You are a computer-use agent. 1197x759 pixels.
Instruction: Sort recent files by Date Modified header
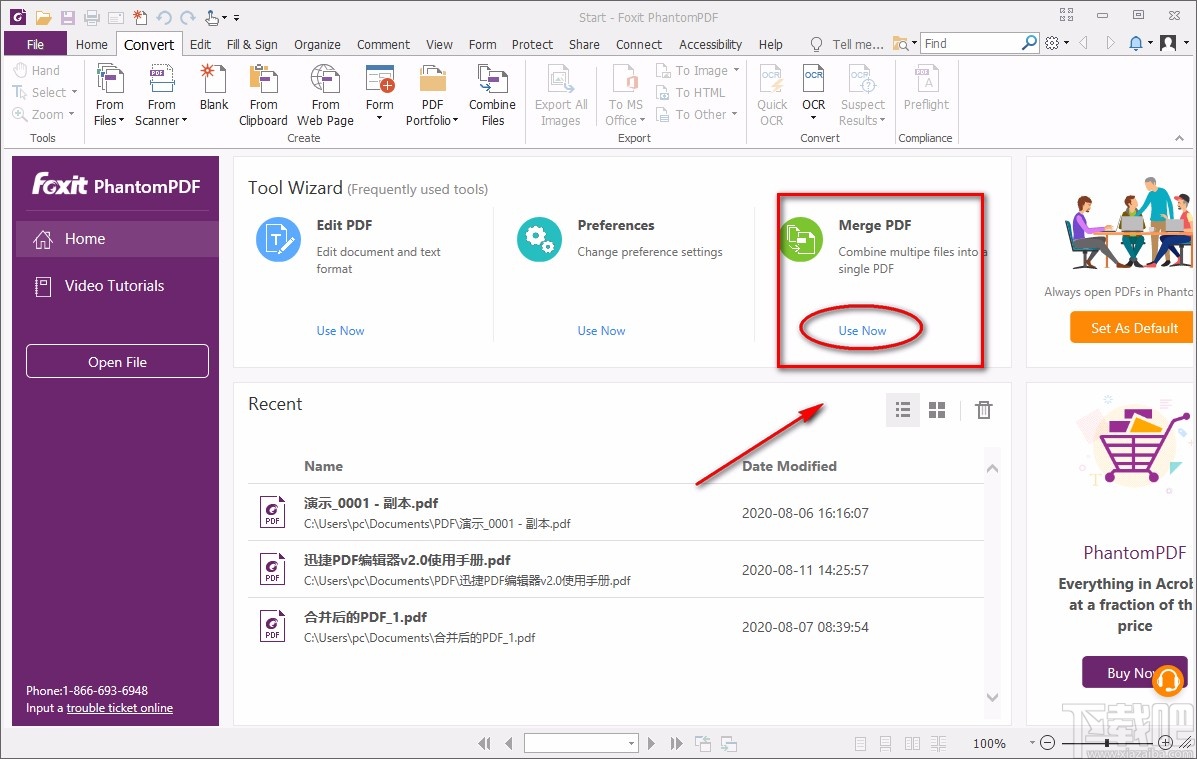click(x=789, y=466)
